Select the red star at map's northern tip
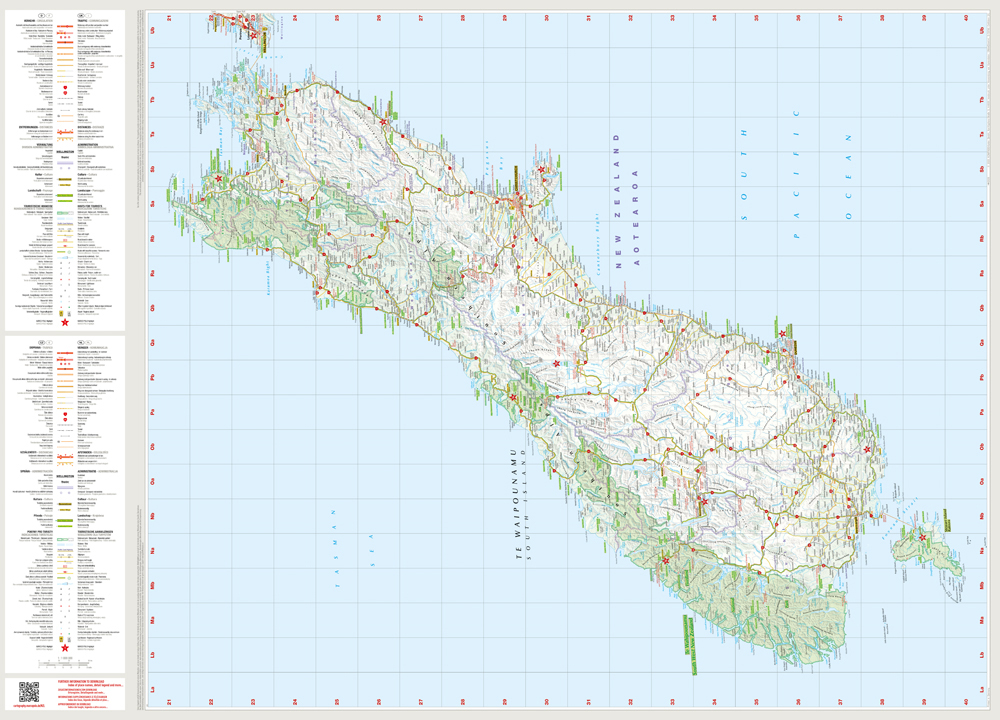 254,35
